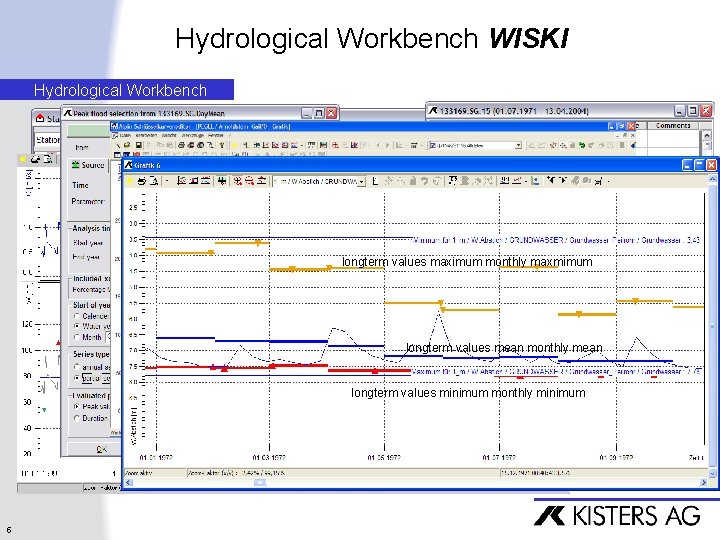Select the Month radio button
The width and height of the screenshot is (720, 540).
coord(77,337)
